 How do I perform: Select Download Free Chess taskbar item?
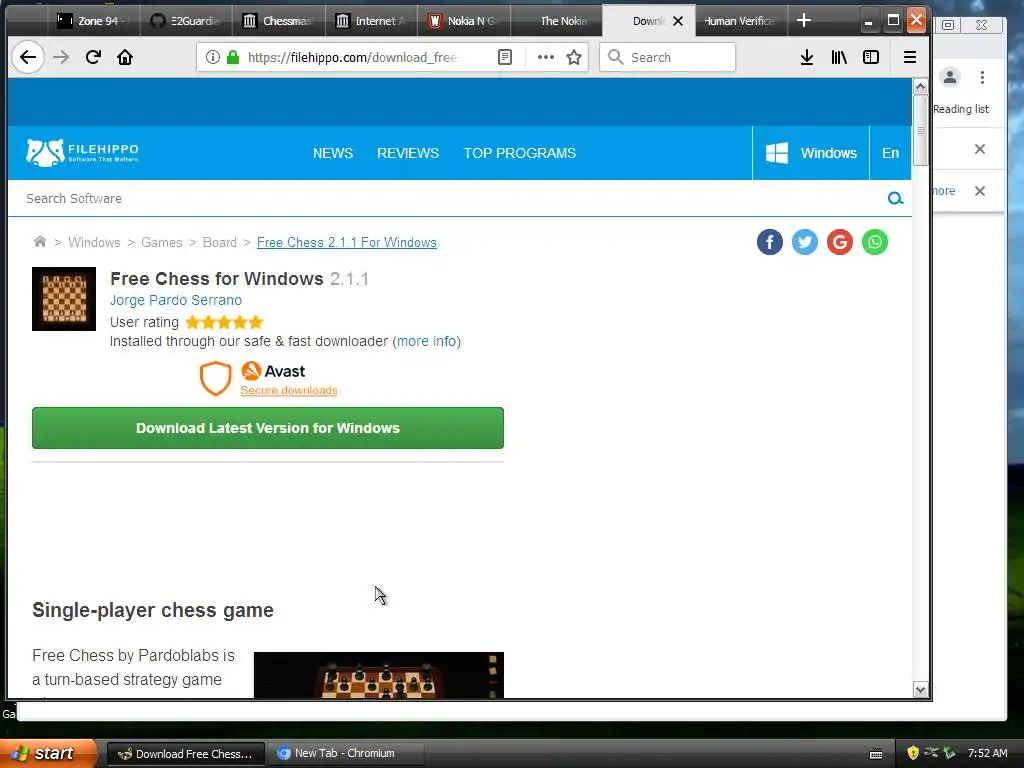tap(185, 754)
